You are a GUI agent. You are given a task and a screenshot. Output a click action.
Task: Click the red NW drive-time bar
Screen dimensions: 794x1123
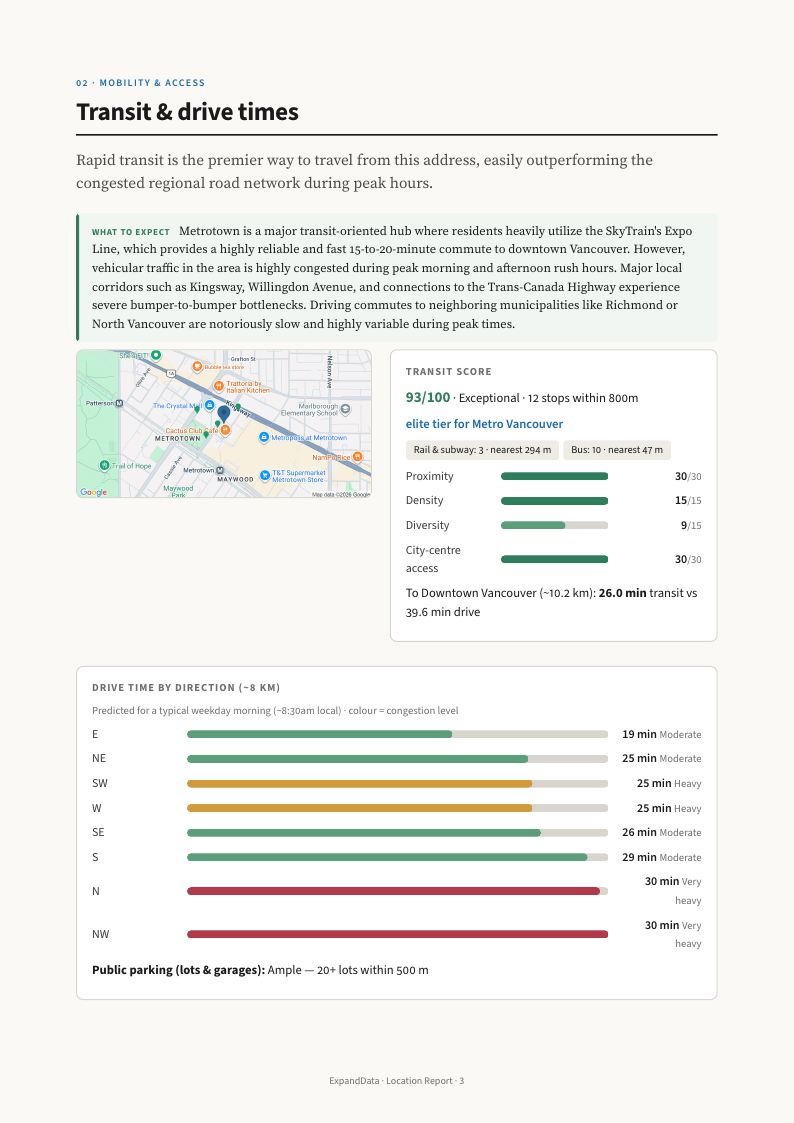[x=397, y=934]
